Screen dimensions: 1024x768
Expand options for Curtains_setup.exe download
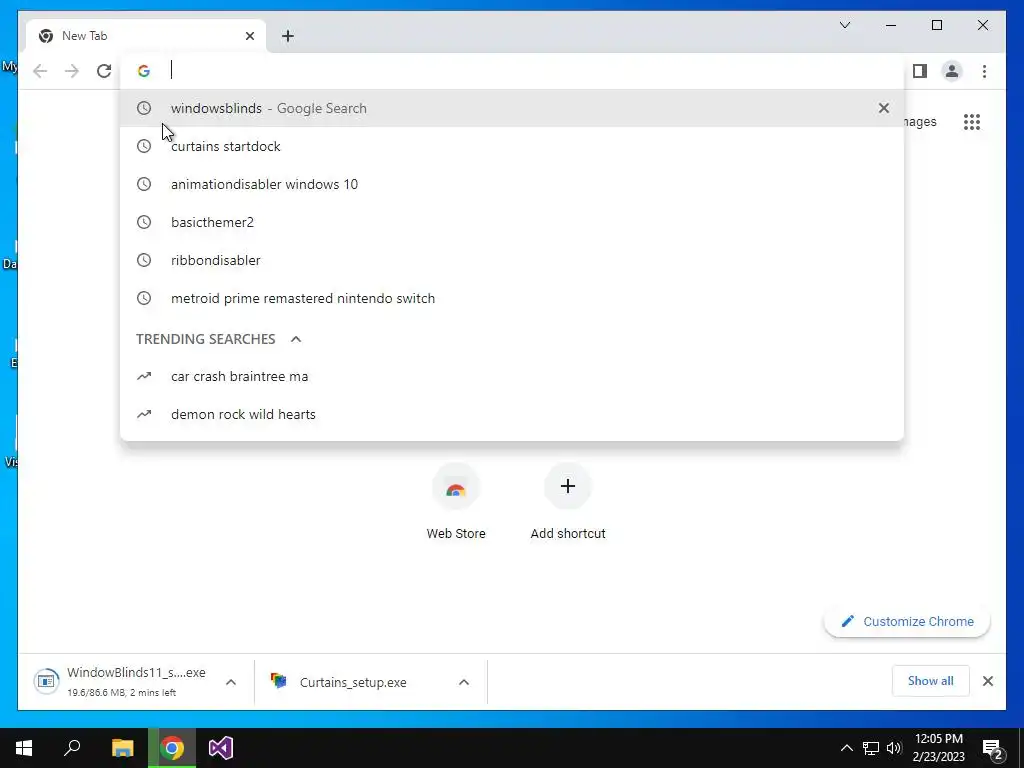click(464, 682)
